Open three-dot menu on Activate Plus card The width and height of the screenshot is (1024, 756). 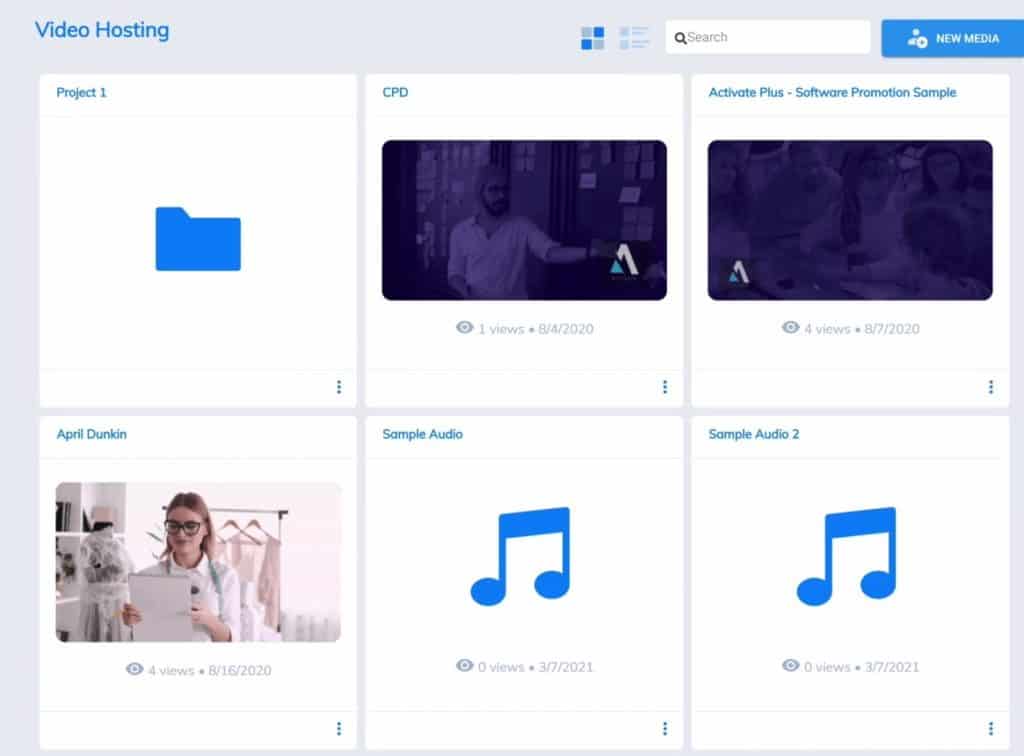pos(991,387)
